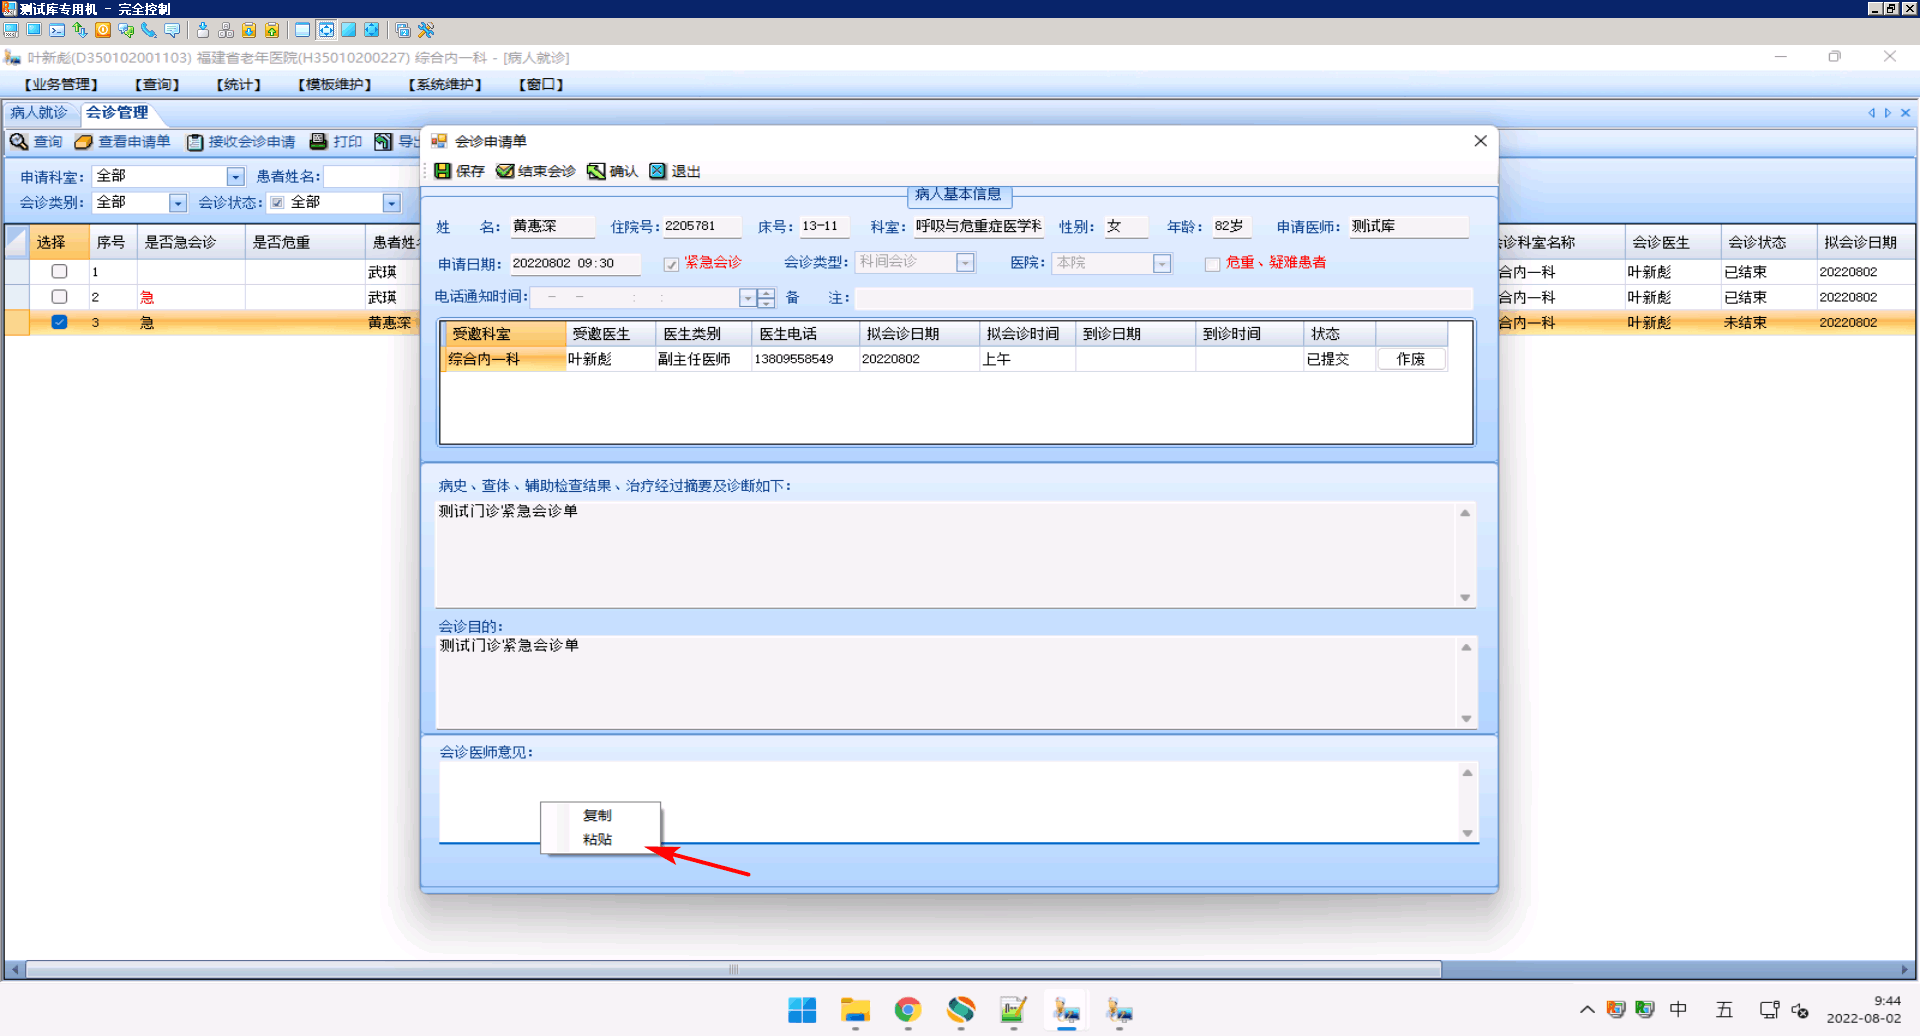Open the wrench and screwdriver settings icon
Viewport: 1920px width, 1036px height.
pyautogui.click(x=426, y=30)
